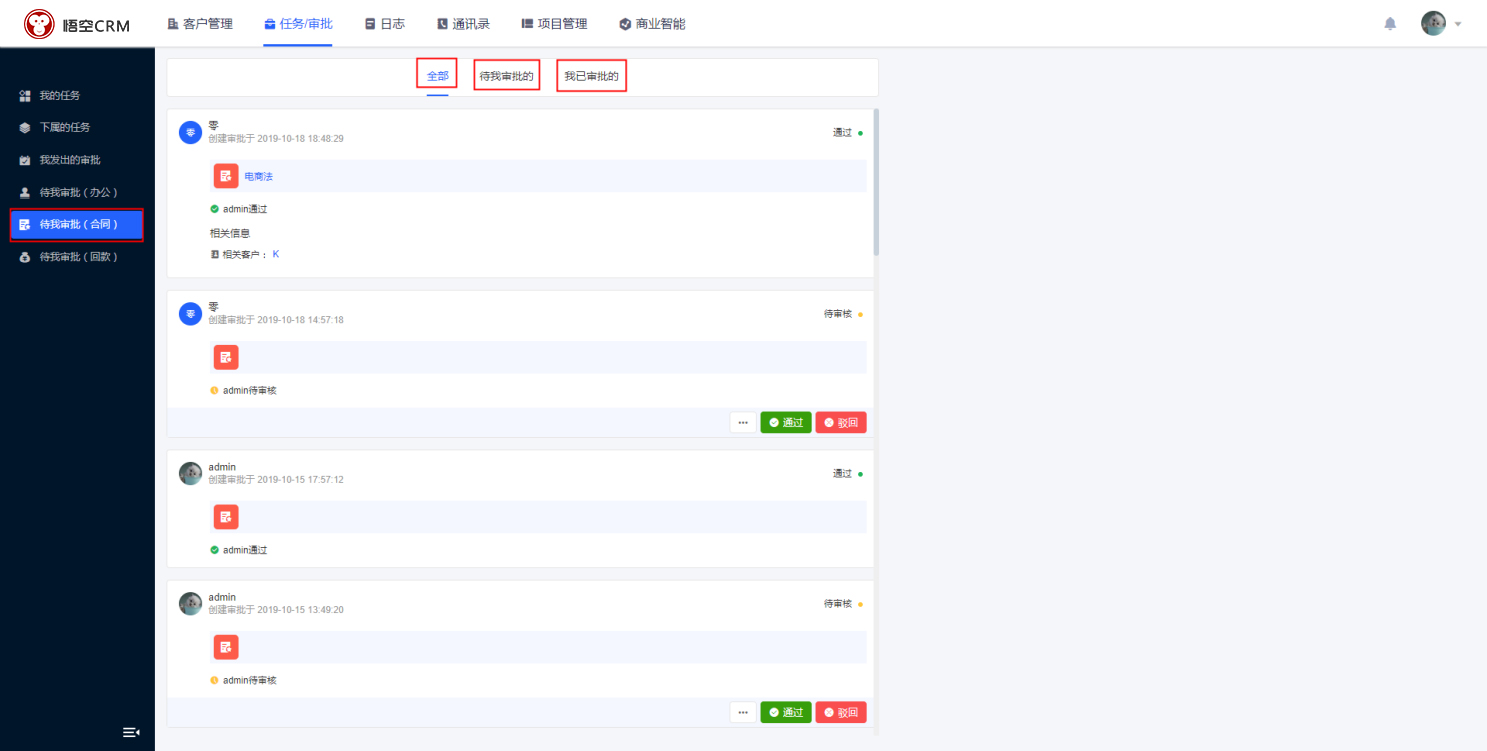The width and height of the screenshot is (1487, 751).
Task: Open 我发出的审批 in the sidebar
Action: (70, 160)
